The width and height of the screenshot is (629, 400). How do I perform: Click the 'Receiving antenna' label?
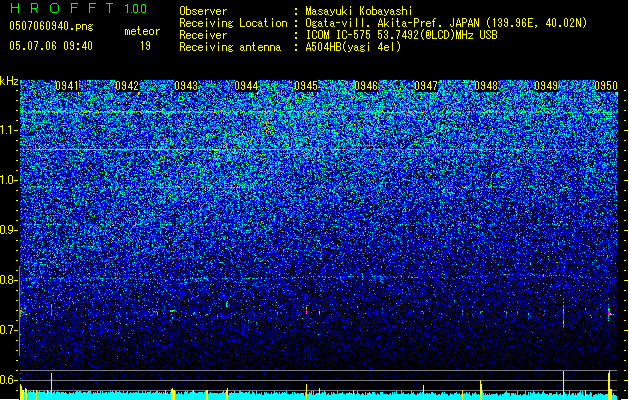tap(230, 47)
